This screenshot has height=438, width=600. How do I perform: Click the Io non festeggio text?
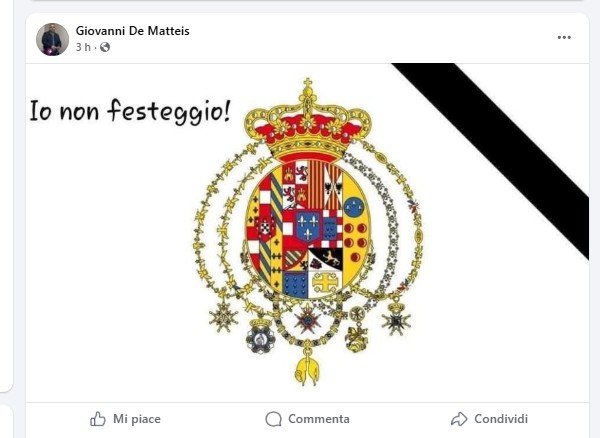point(130,111)
